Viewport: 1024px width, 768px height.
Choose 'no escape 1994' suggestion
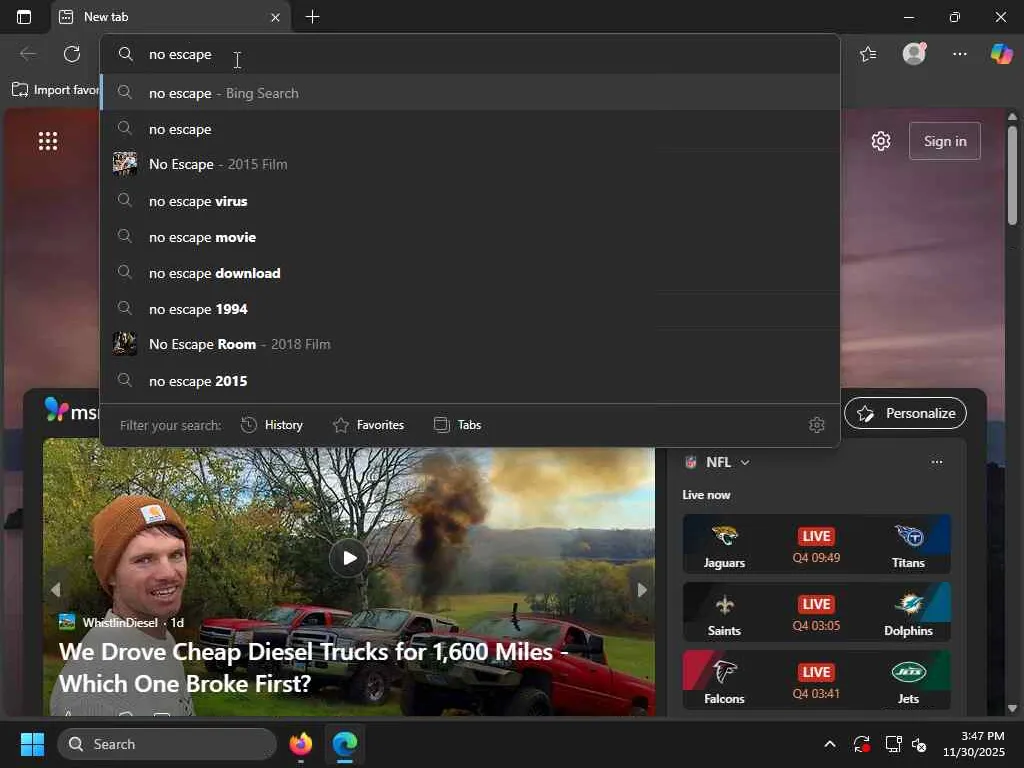click(470, 309)
